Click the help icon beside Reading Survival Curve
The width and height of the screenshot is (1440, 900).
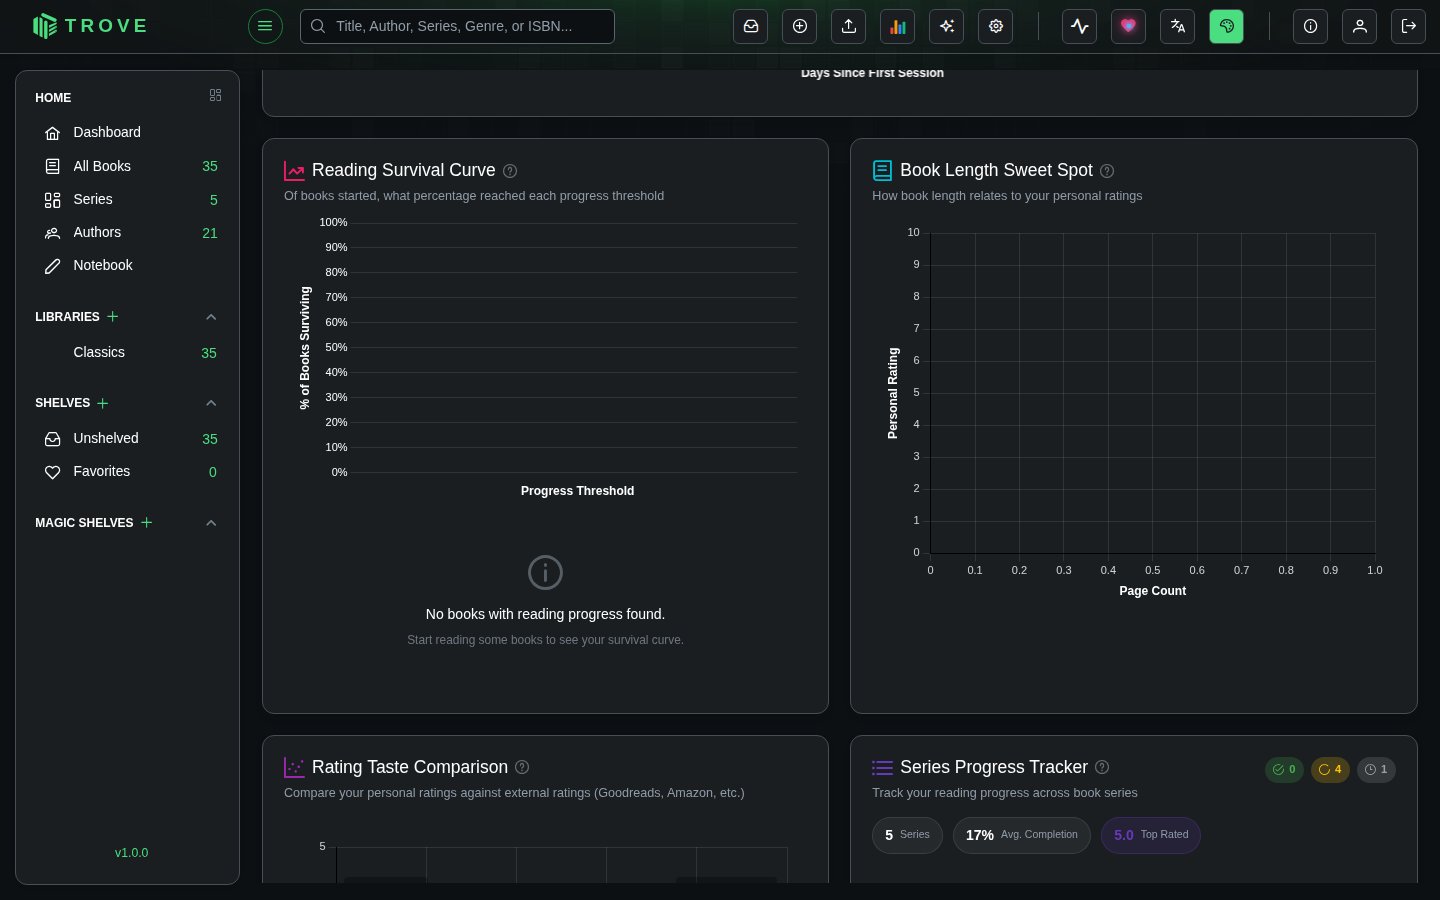[510, 171]
